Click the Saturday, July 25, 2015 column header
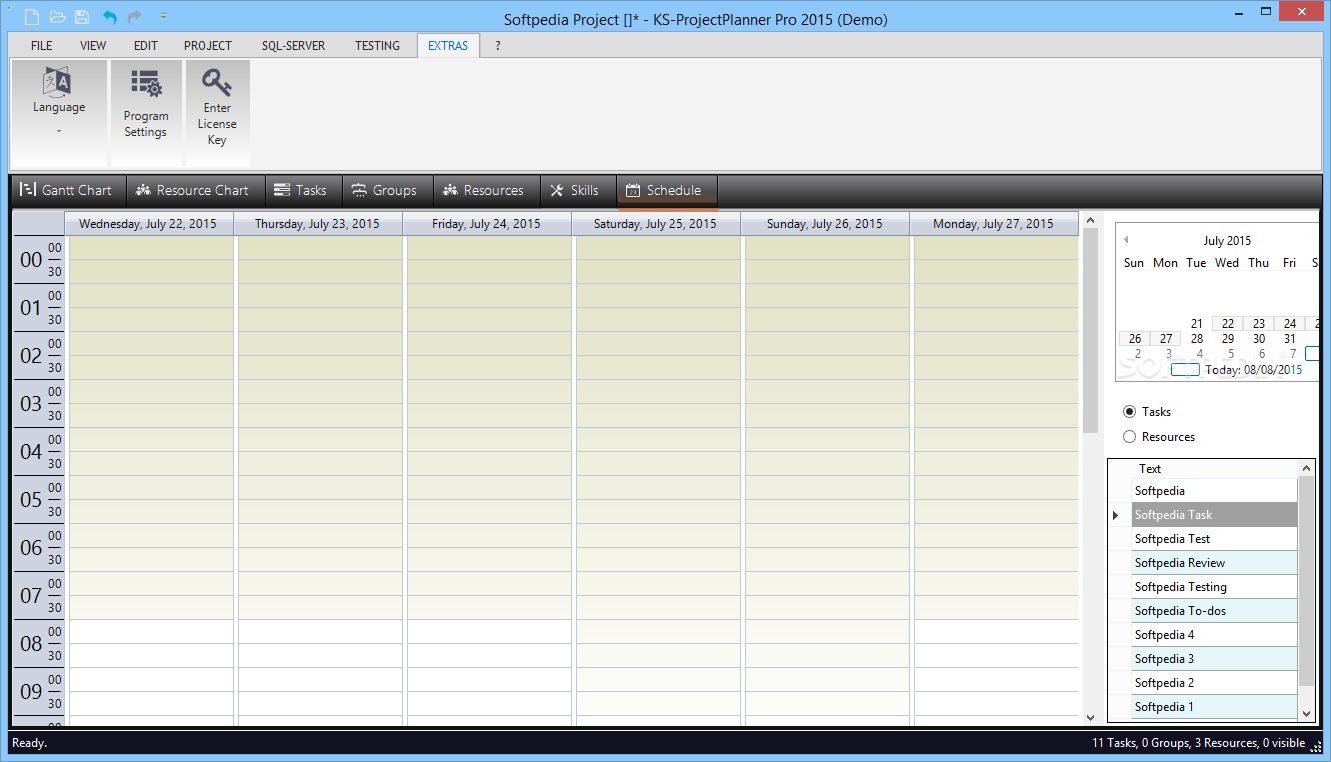 point(655,224)
